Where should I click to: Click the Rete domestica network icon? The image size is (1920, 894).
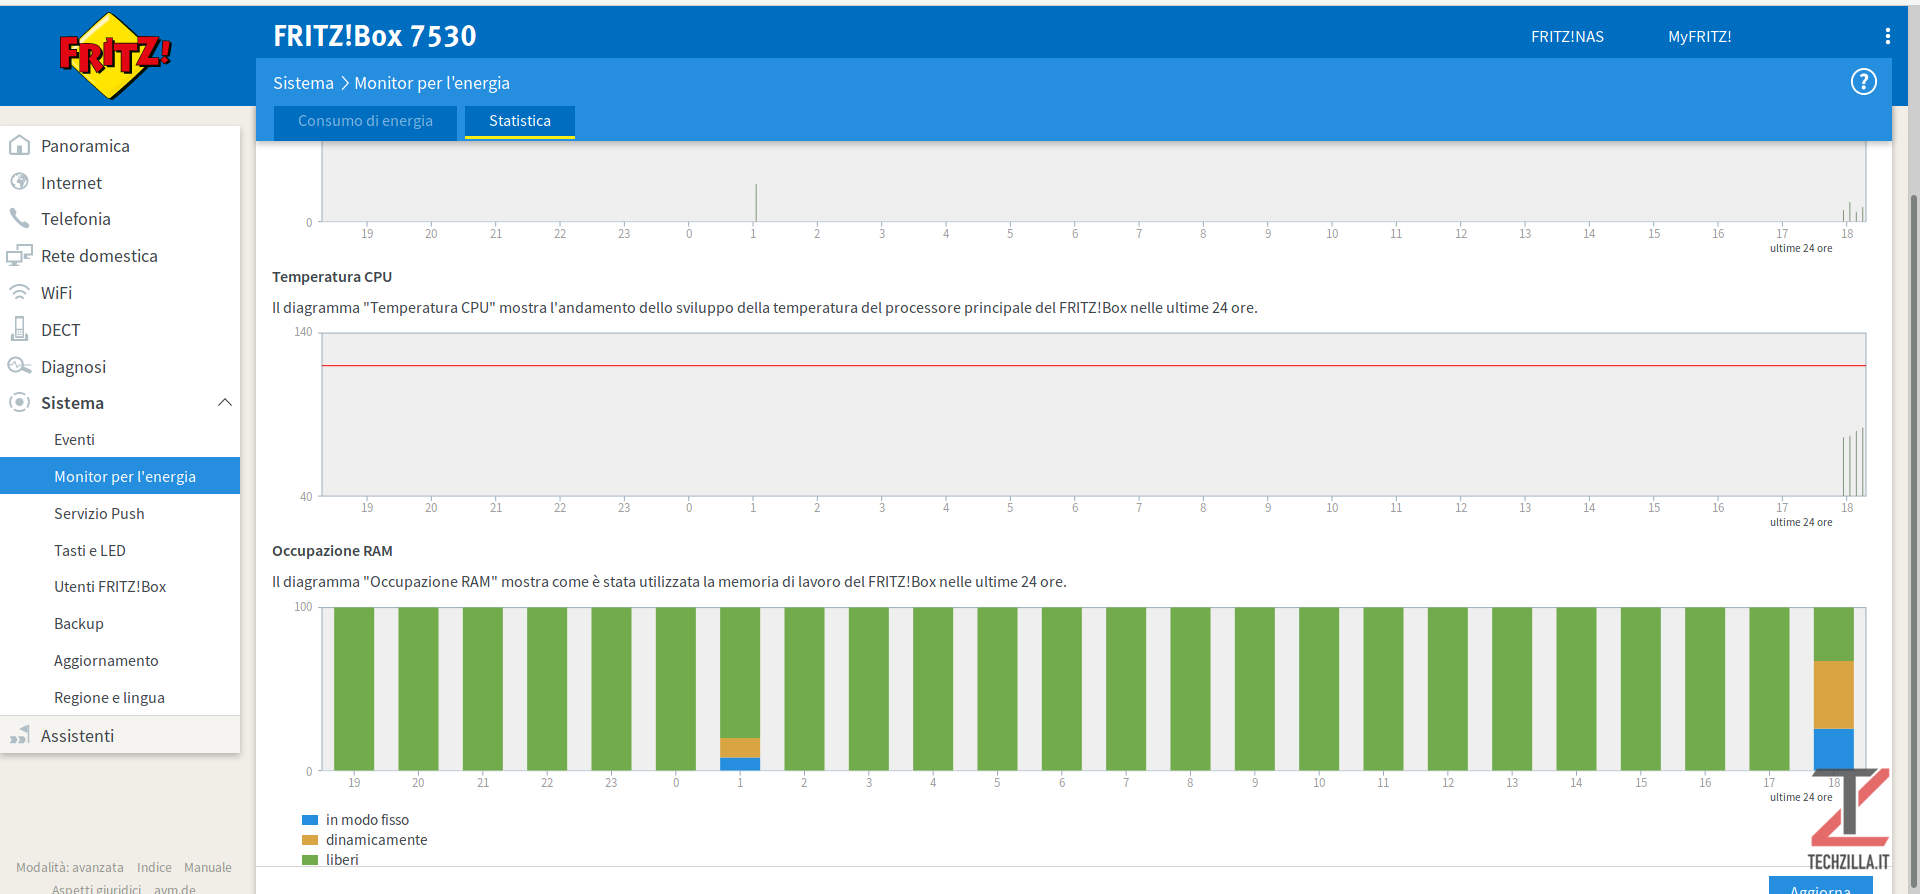(19, 255)
